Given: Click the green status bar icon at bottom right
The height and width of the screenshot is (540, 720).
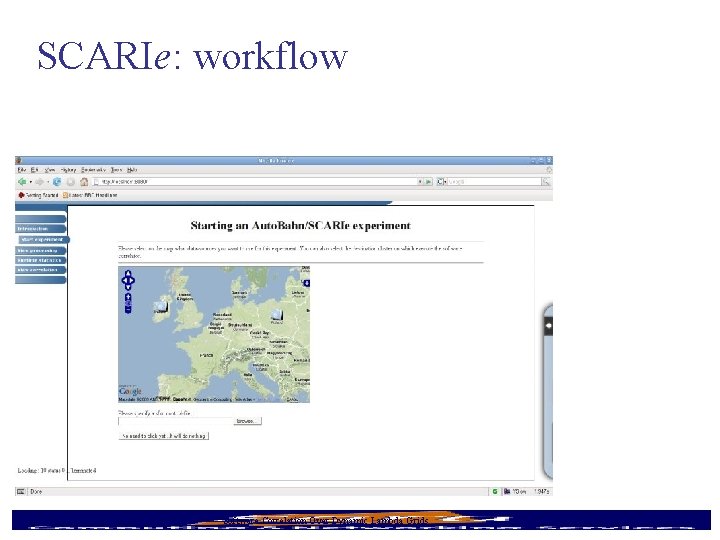Looking at the screenshot, I should click(x=495, y=491).
